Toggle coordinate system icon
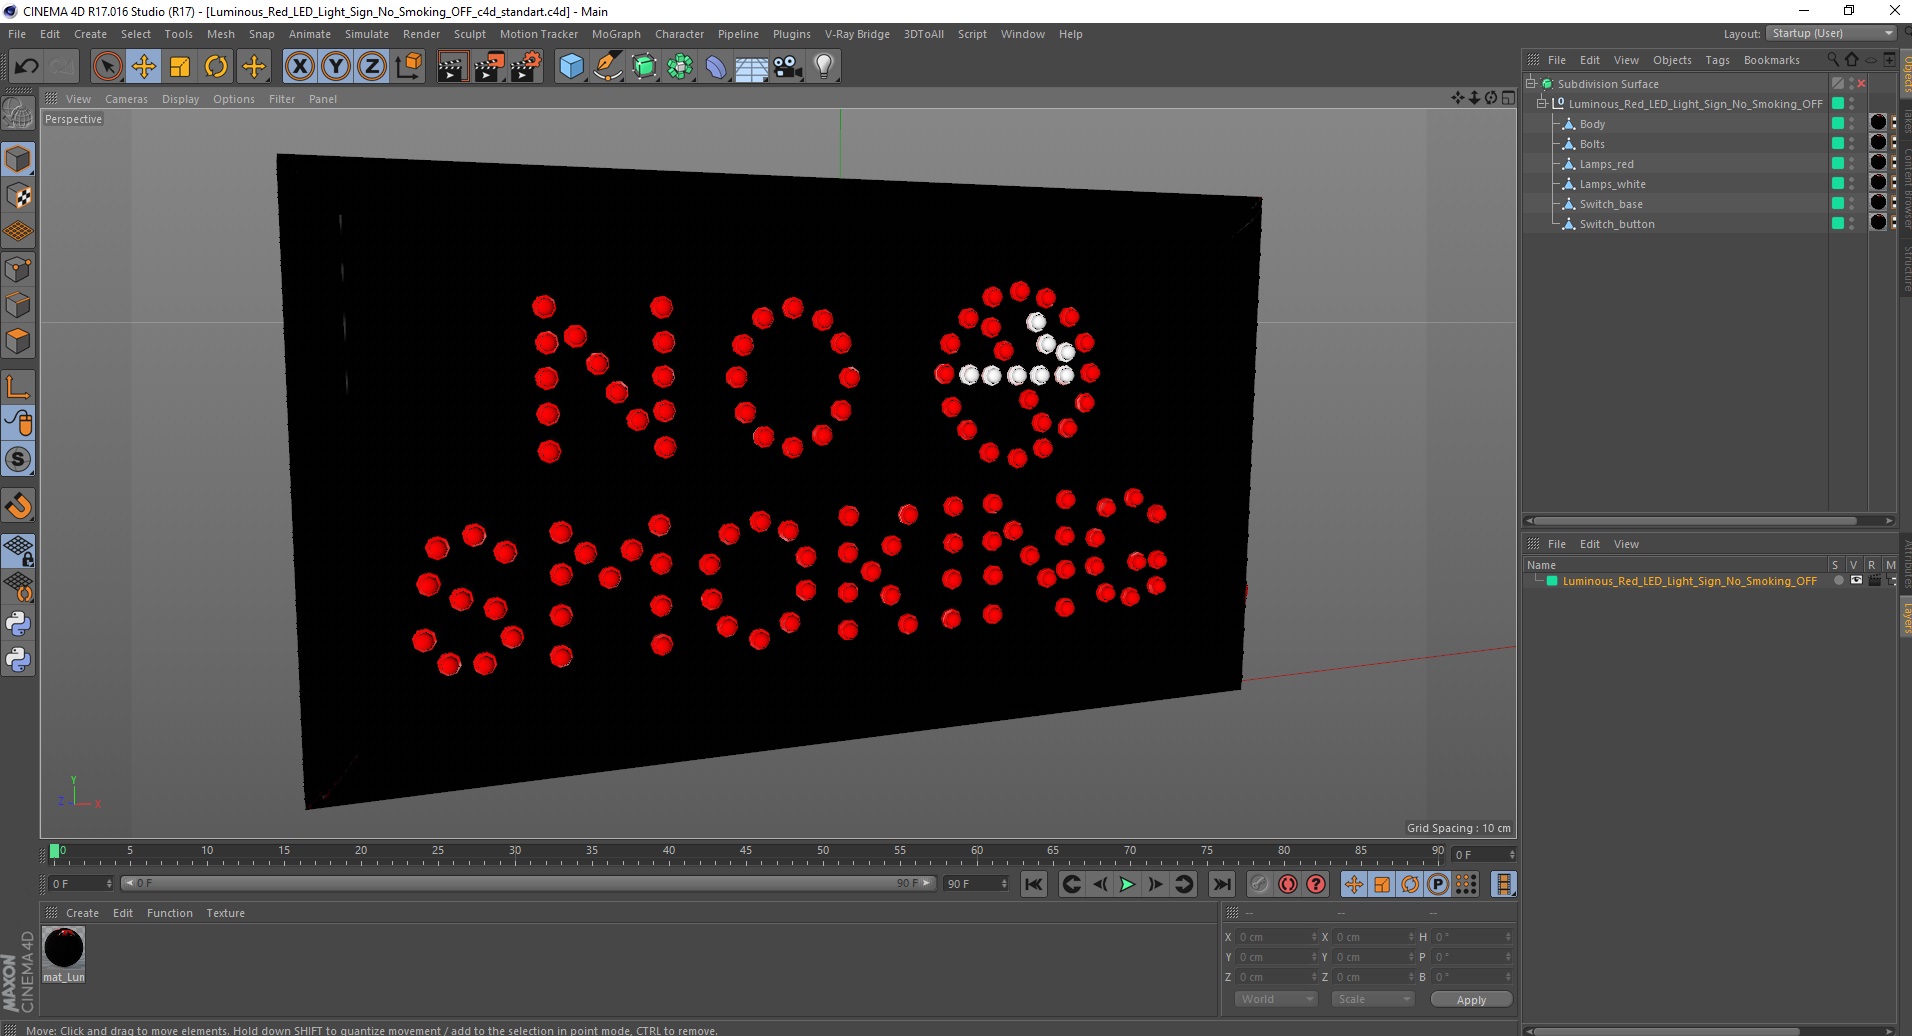Image resolution: width=1912 pixels, height=1036 pixels. (x=408, y=67)
